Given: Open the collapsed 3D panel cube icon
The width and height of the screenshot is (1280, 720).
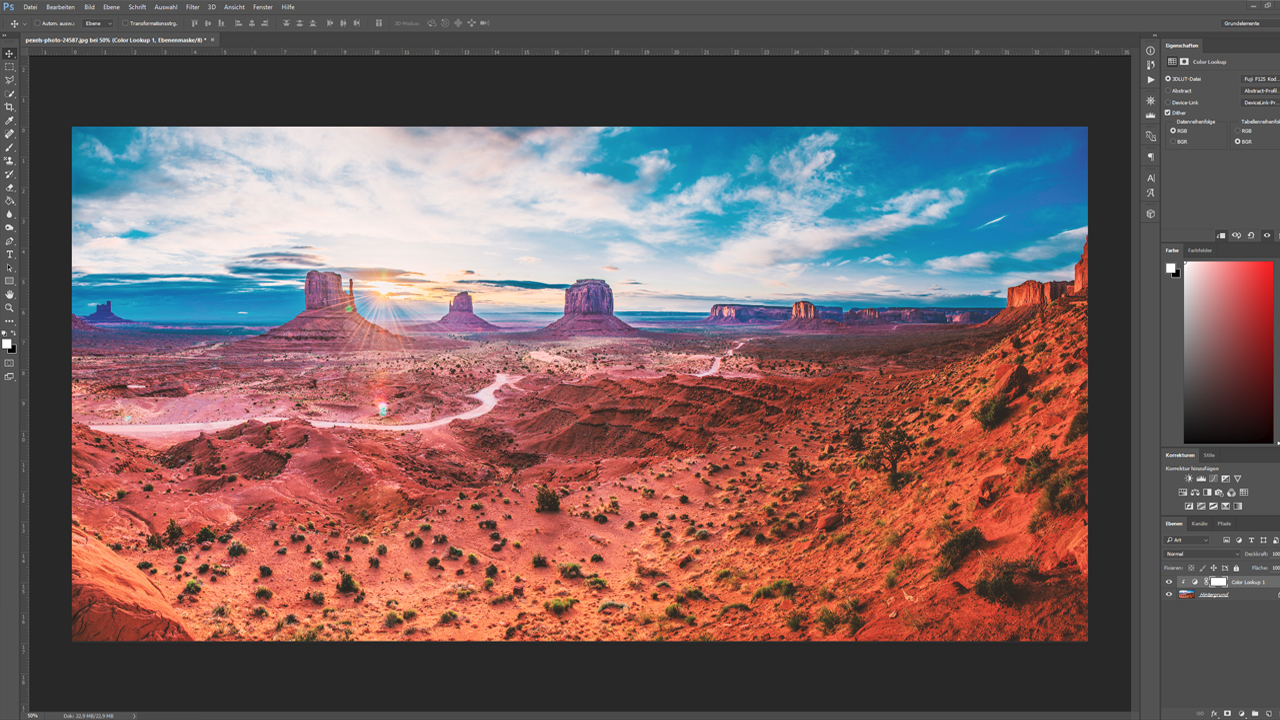Looking at the screenshot, I should pos(1151,214).
